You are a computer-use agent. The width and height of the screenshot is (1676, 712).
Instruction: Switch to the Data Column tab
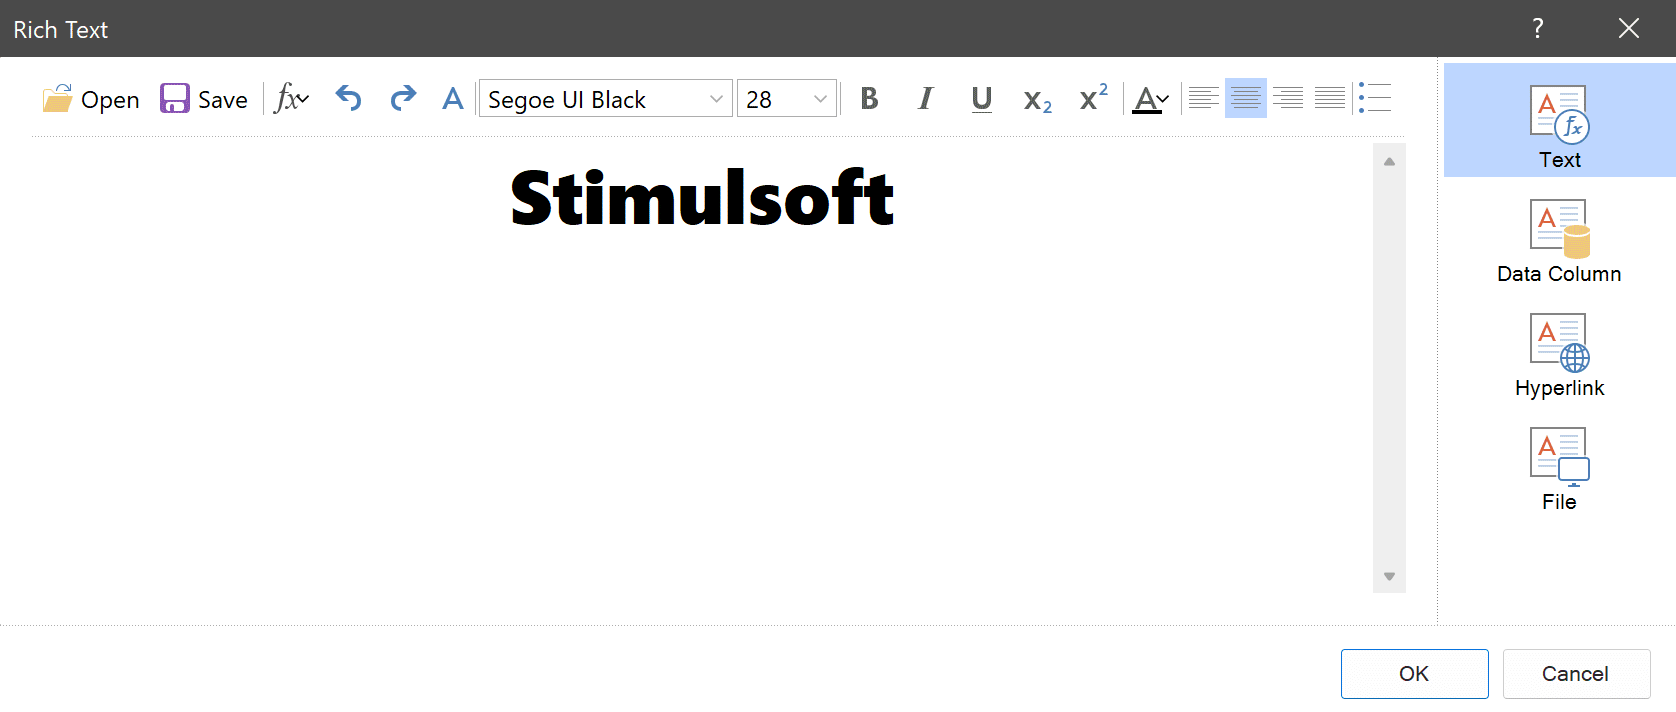(x=1560, y=242)
